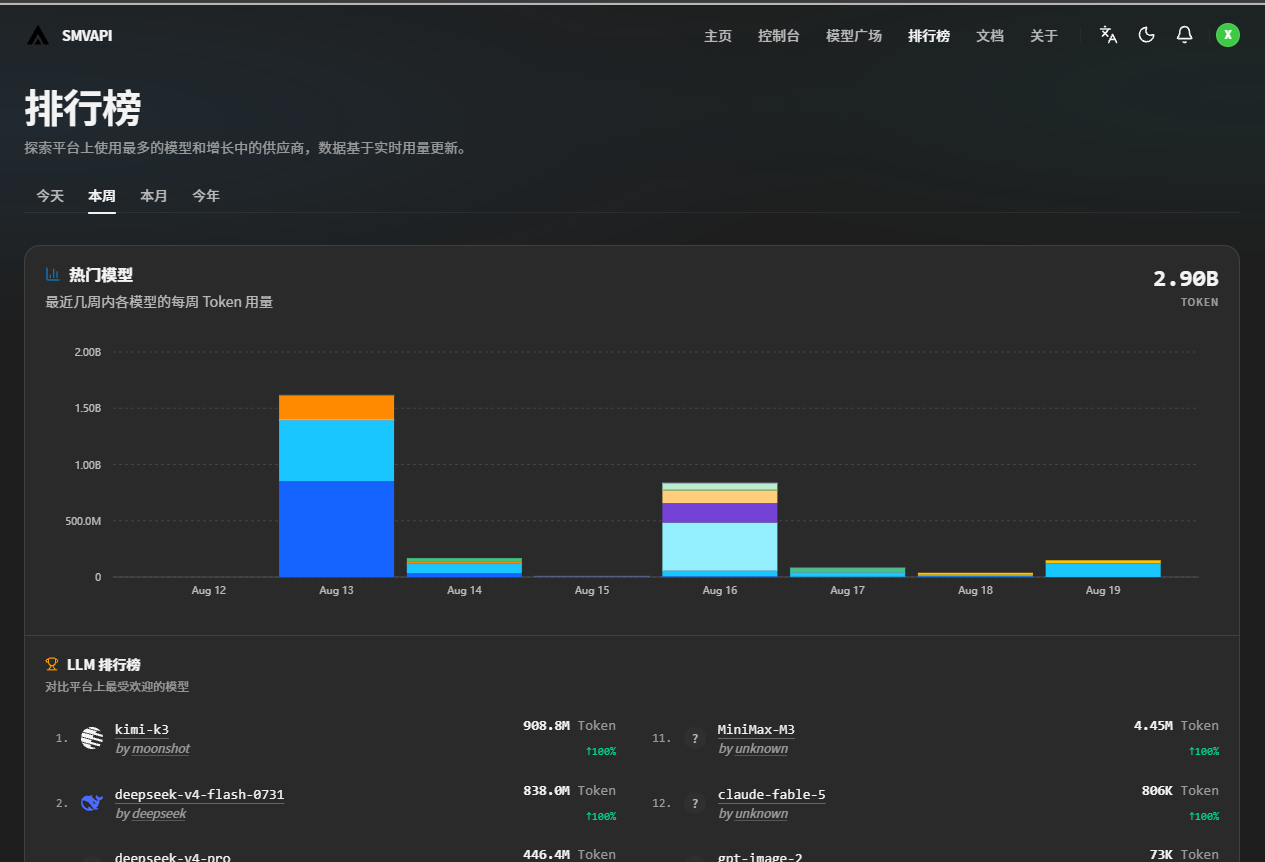The image size is (1265, 862).
Task: Open the language translation switcher
Action: (x=1108, y=35)
